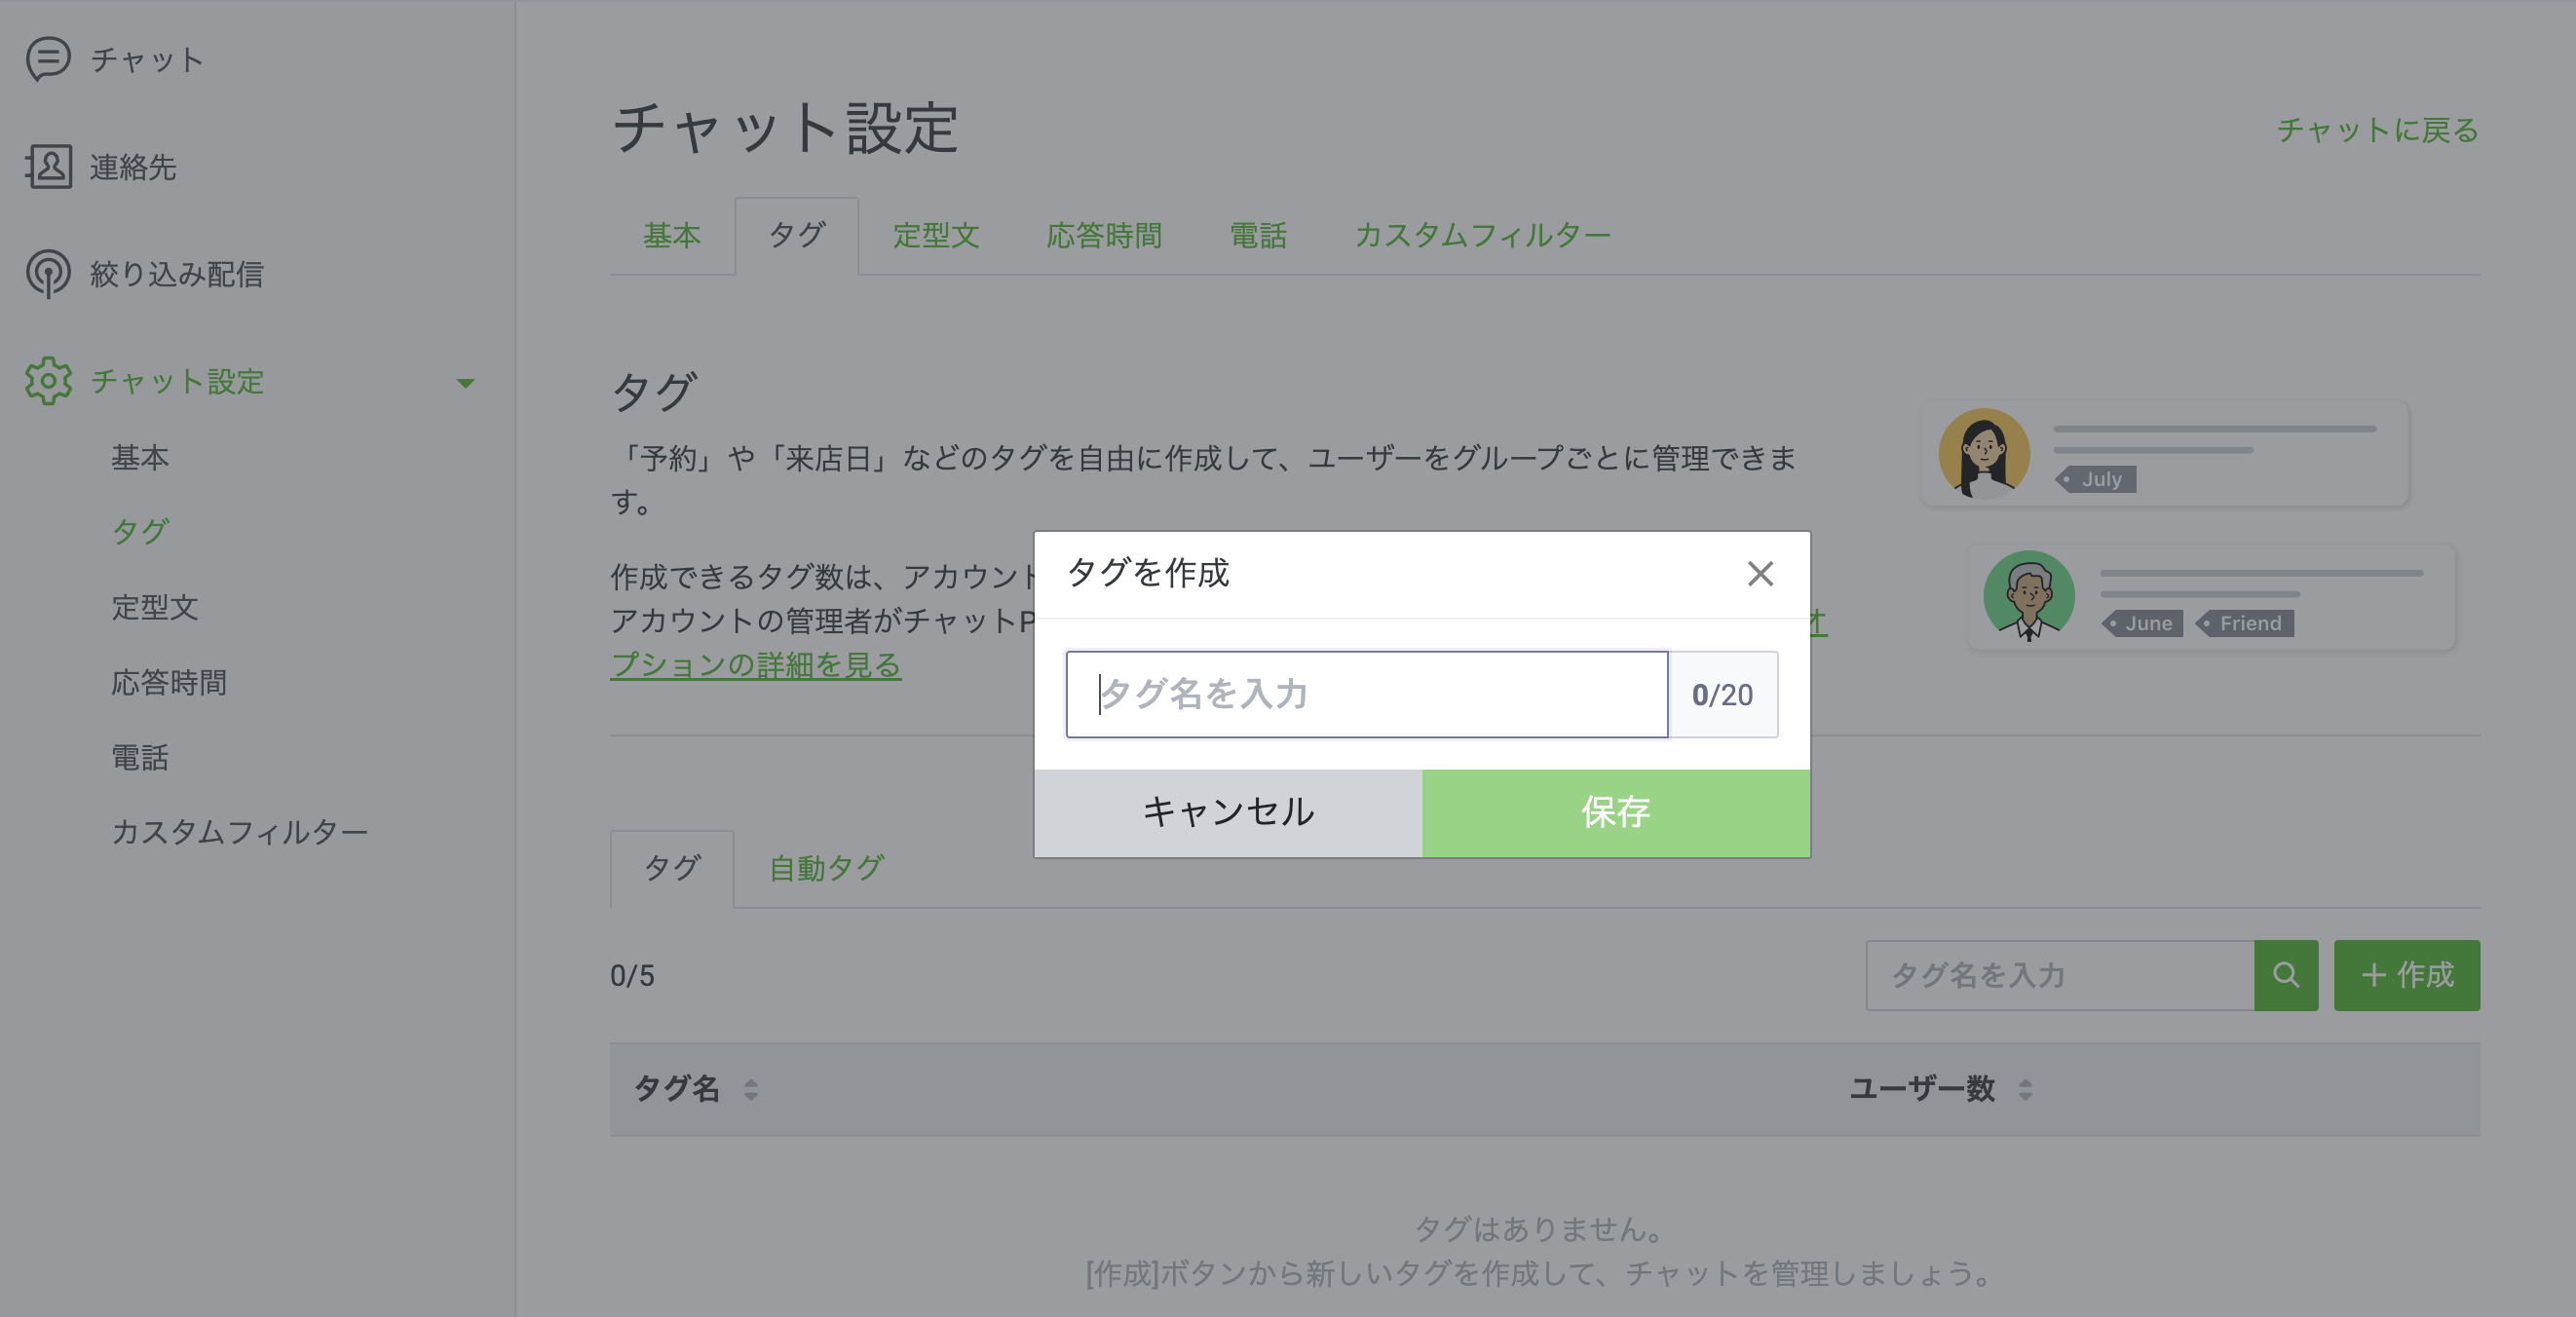Switch to the 自動タグ sub-tab
2576x1317 pixels.
tap(826, 868)
